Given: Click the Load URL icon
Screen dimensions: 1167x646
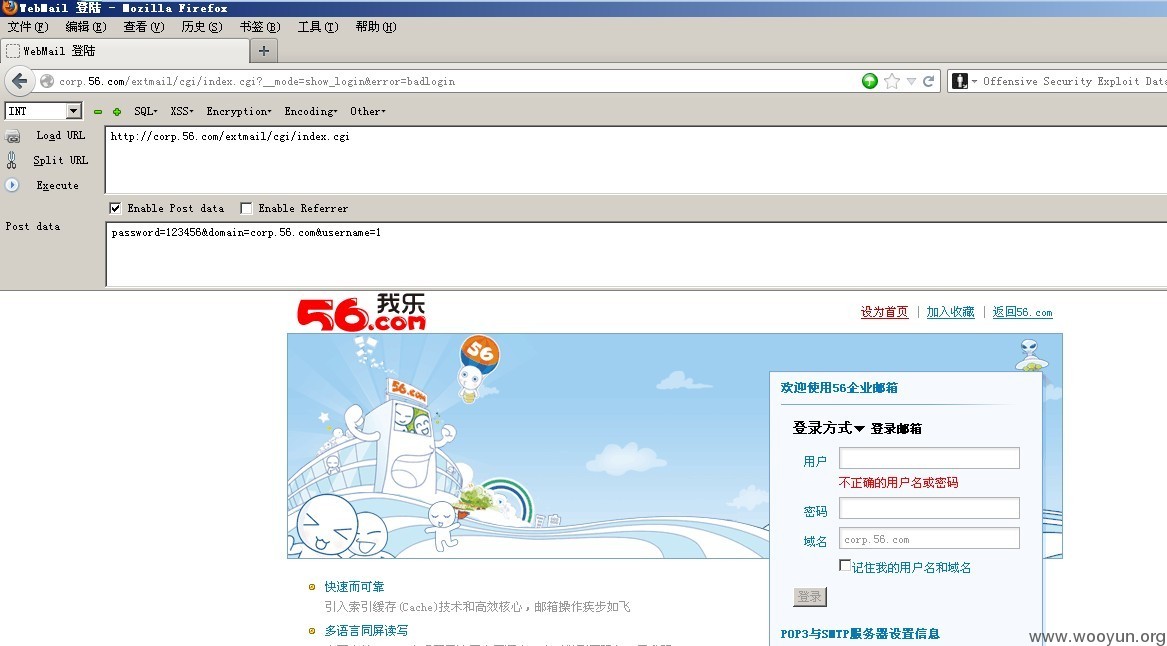Looking at the screenshot, I should coord(13,136).
